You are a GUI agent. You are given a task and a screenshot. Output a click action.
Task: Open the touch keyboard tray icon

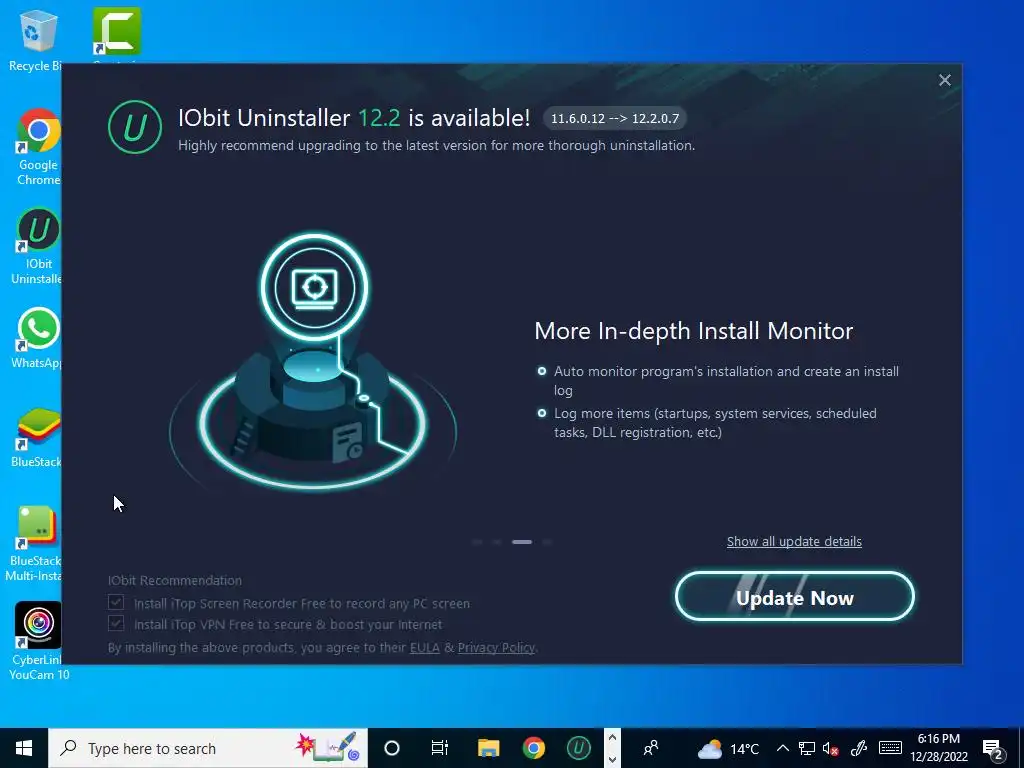point(890,748)
